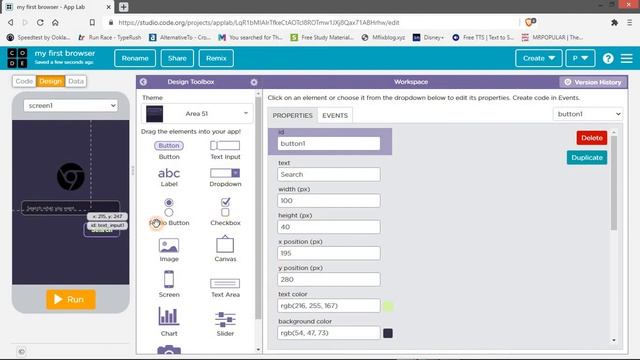Open Brave shields icon
Screen dimensions: 640x360
pos(530,22)
